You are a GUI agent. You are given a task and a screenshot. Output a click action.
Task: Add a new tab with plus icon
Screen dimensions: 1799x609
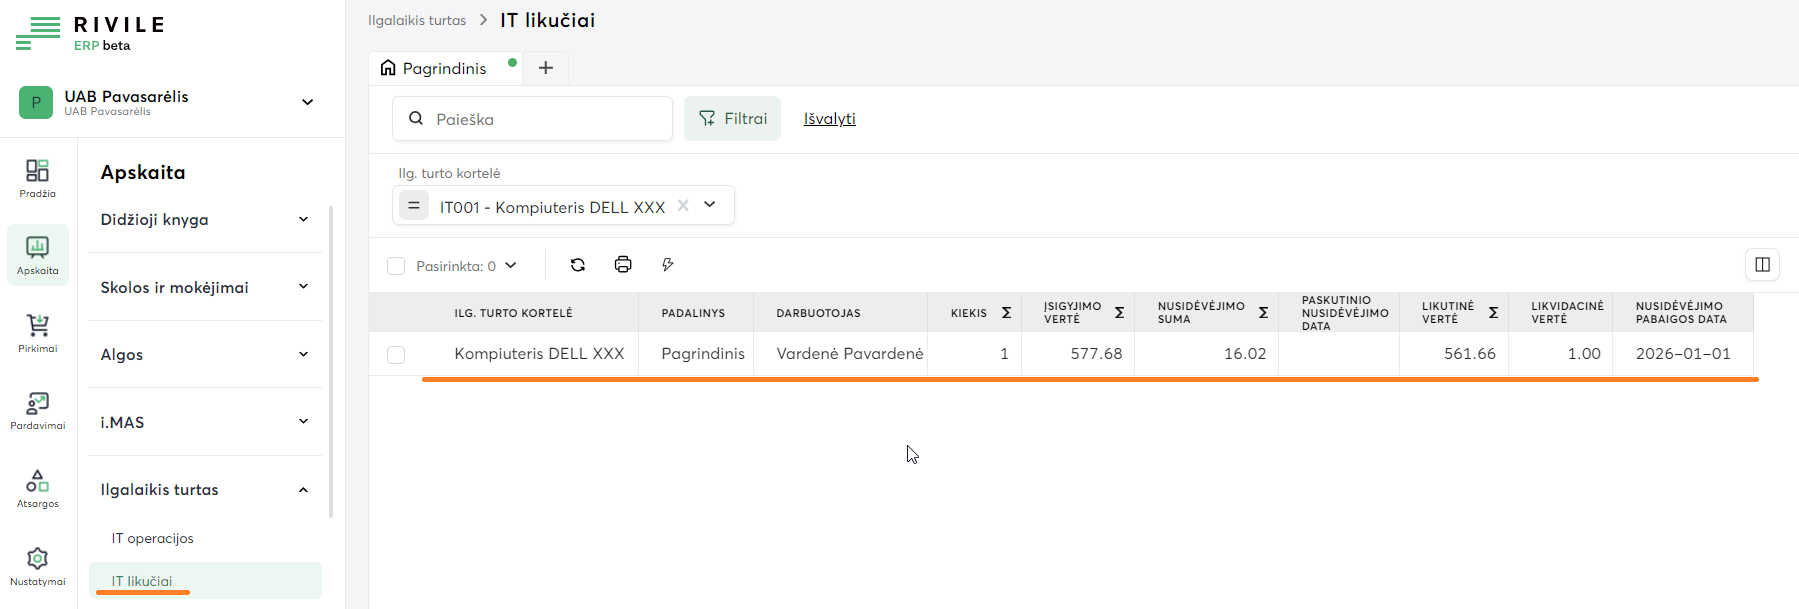click(546, 68)
